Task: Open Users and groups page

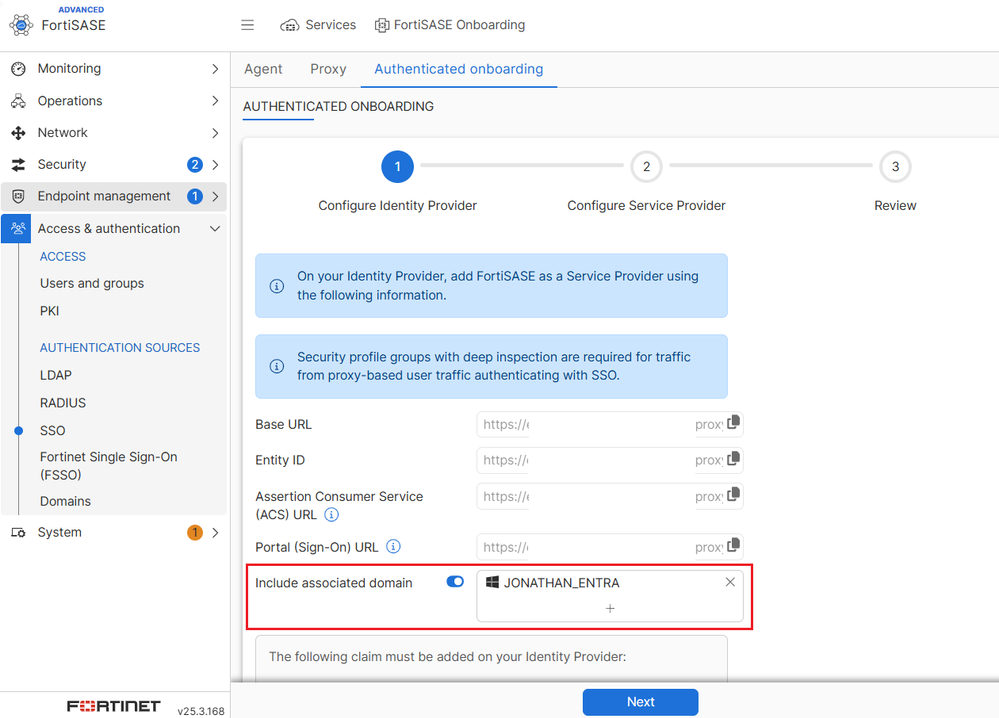Action: pos(92,283)
